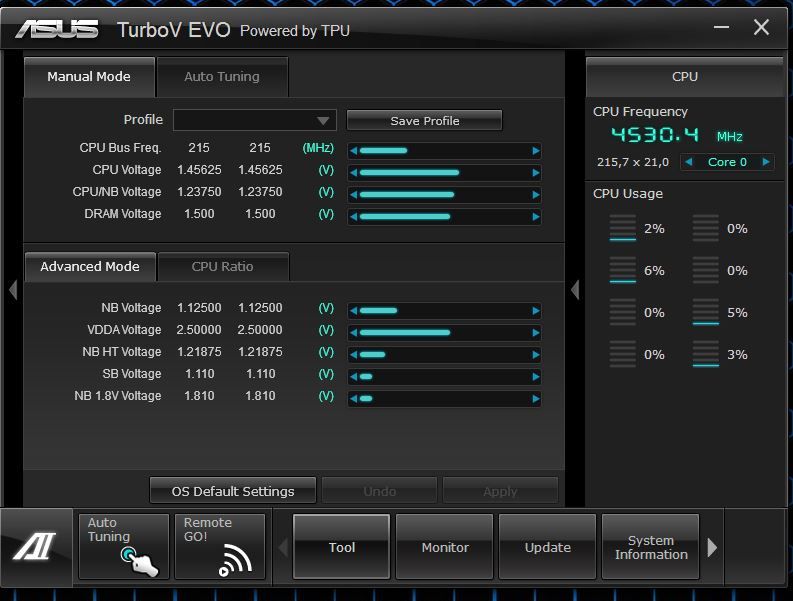Click the CPU frequency 4530.4 MHz readout
Screen dimensions: 793x601
(x=677, y=135)
